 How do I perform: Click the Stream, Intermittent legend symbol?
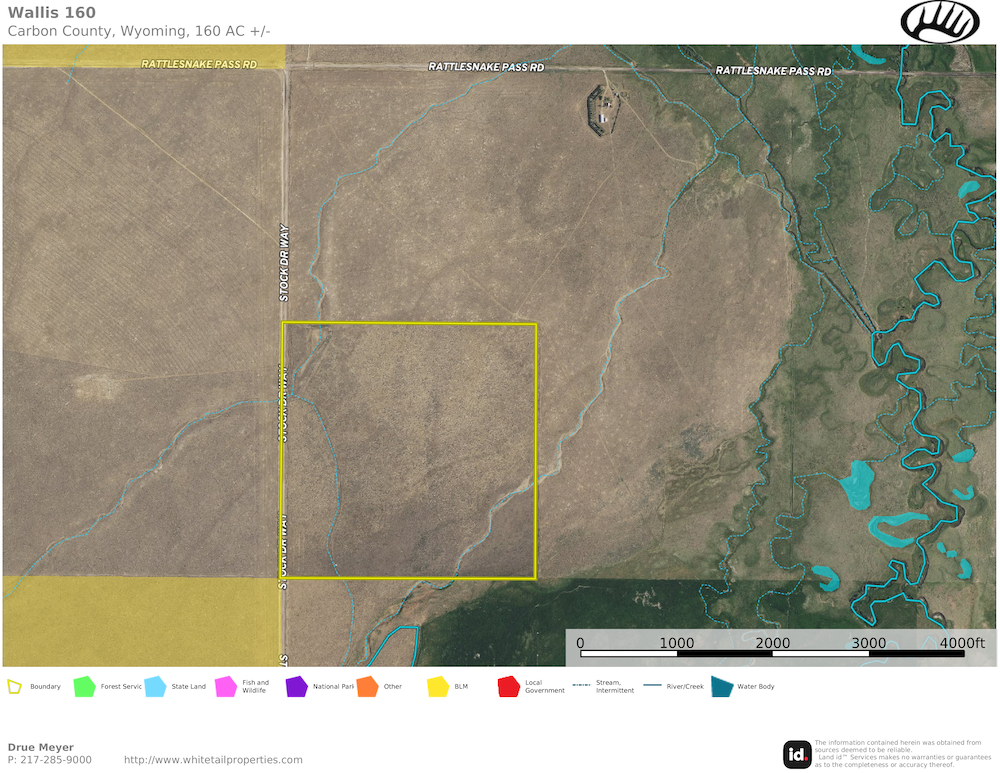pos(580,687)
